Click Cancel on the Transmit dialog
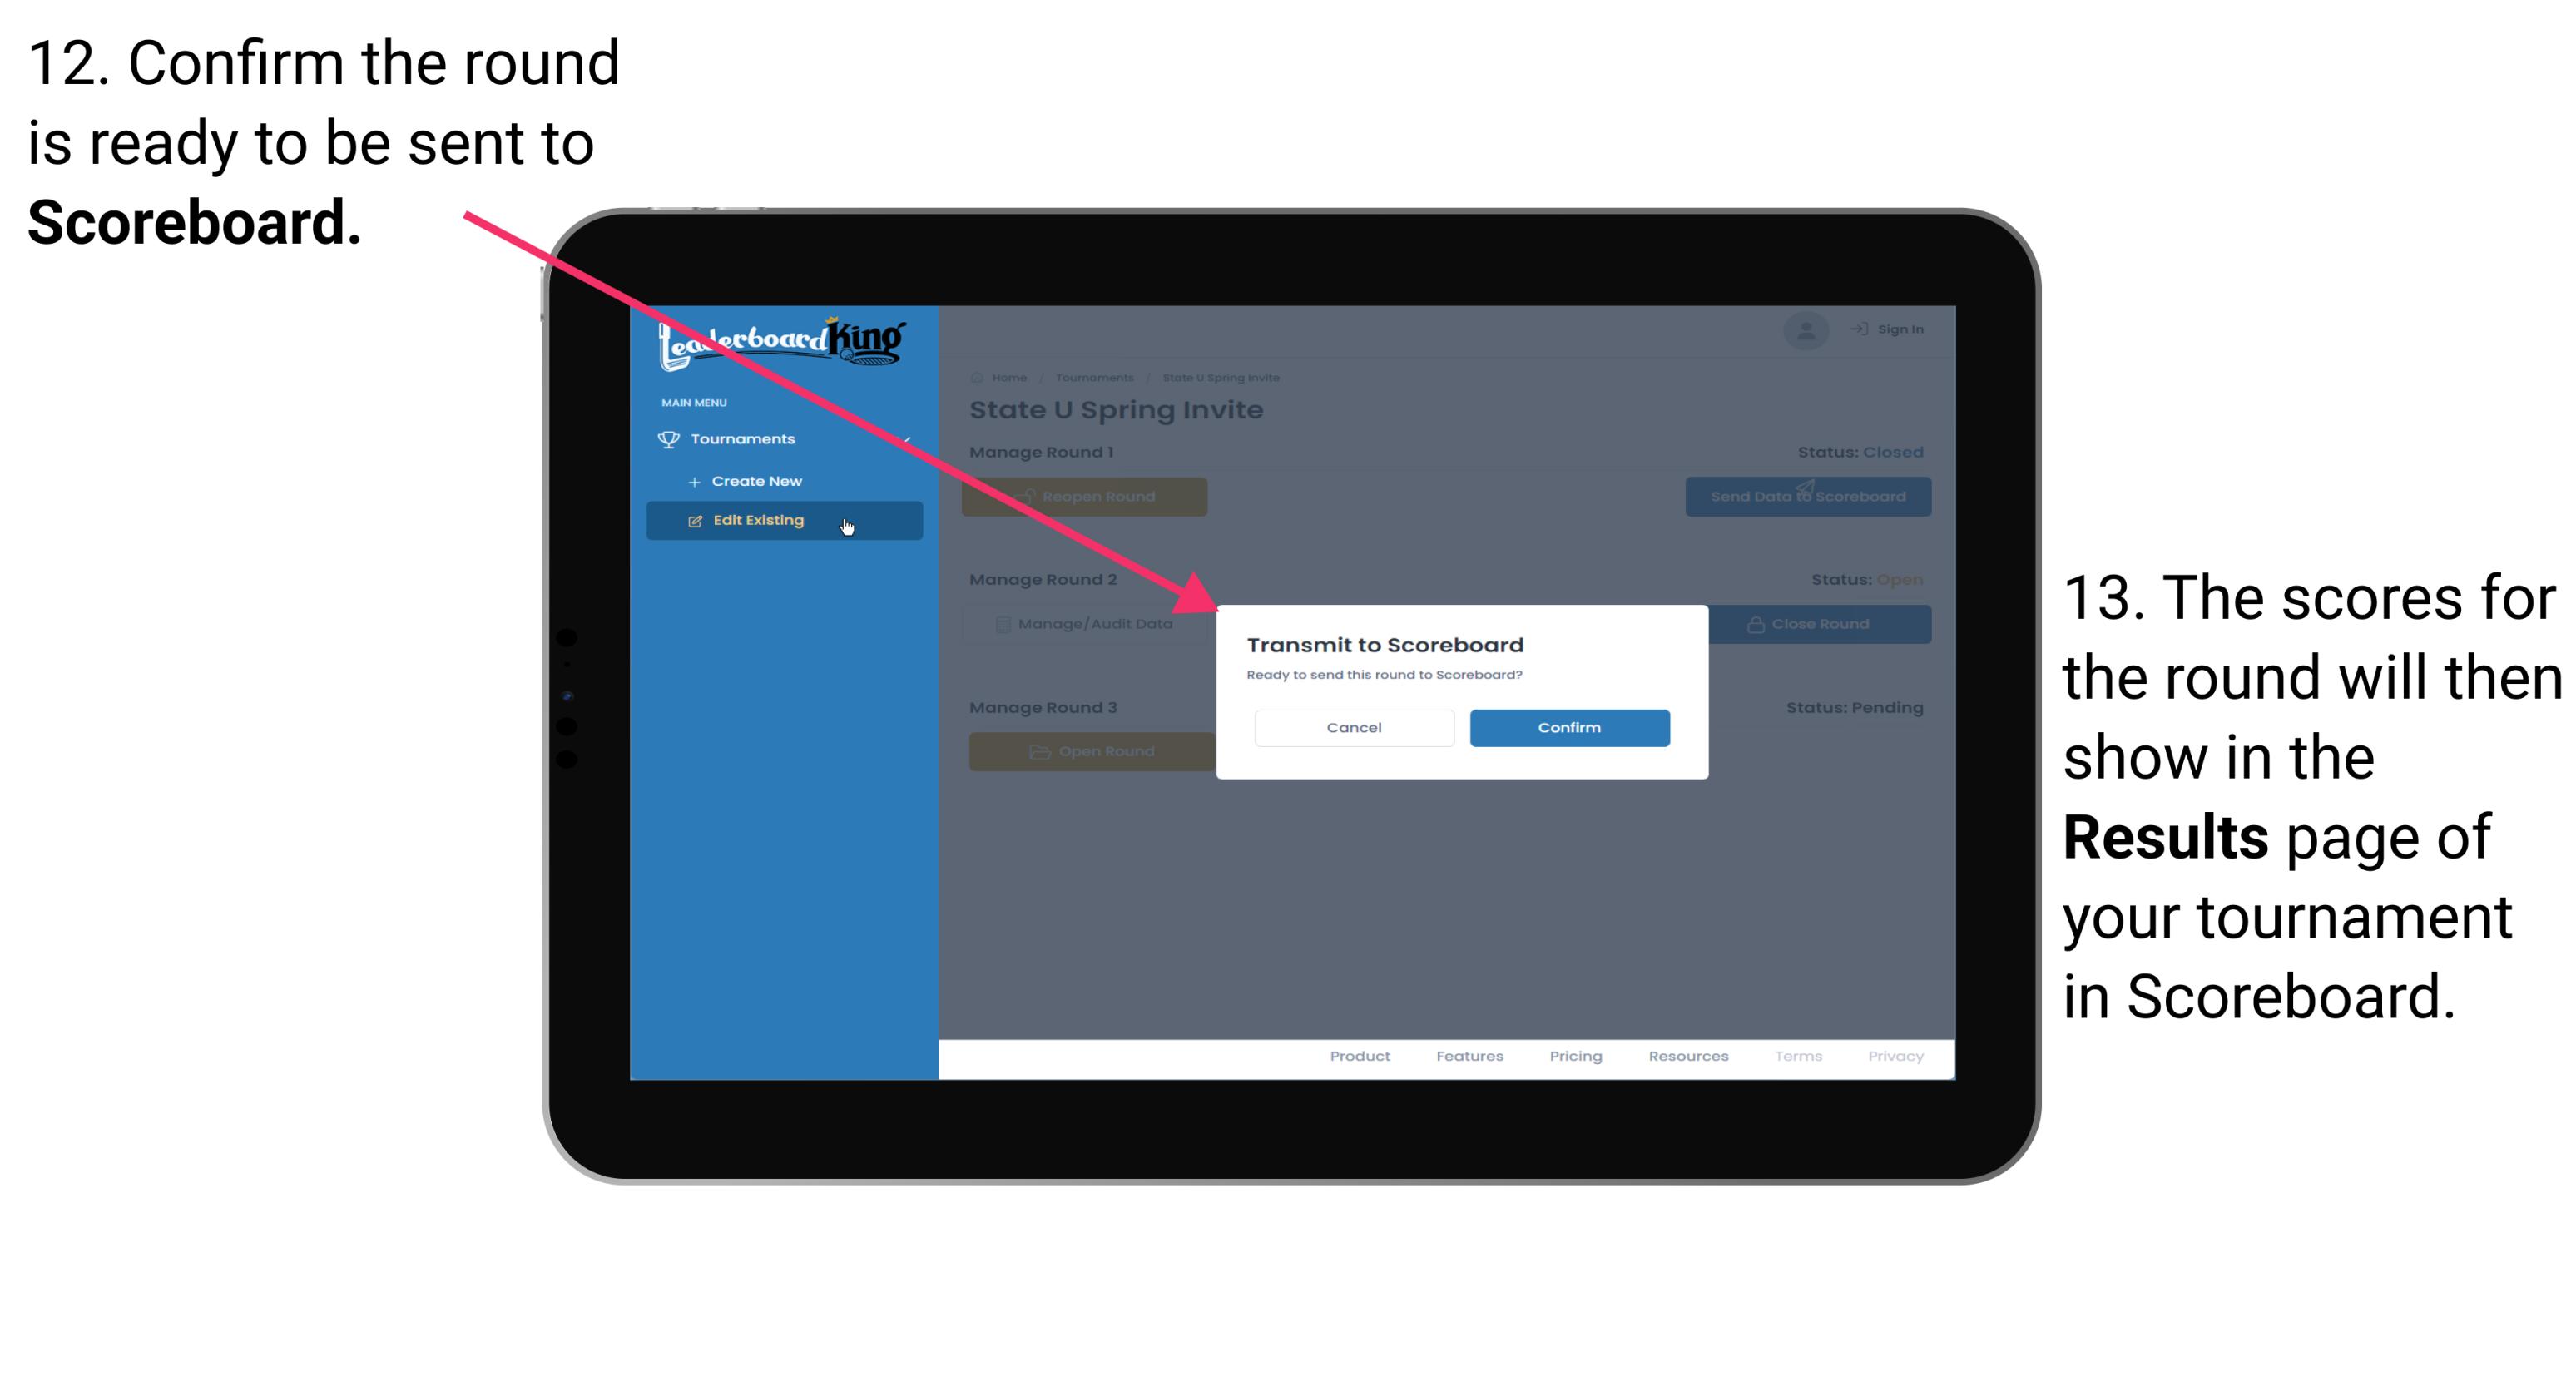The image size is (2576, 1386). (1352, 727)
